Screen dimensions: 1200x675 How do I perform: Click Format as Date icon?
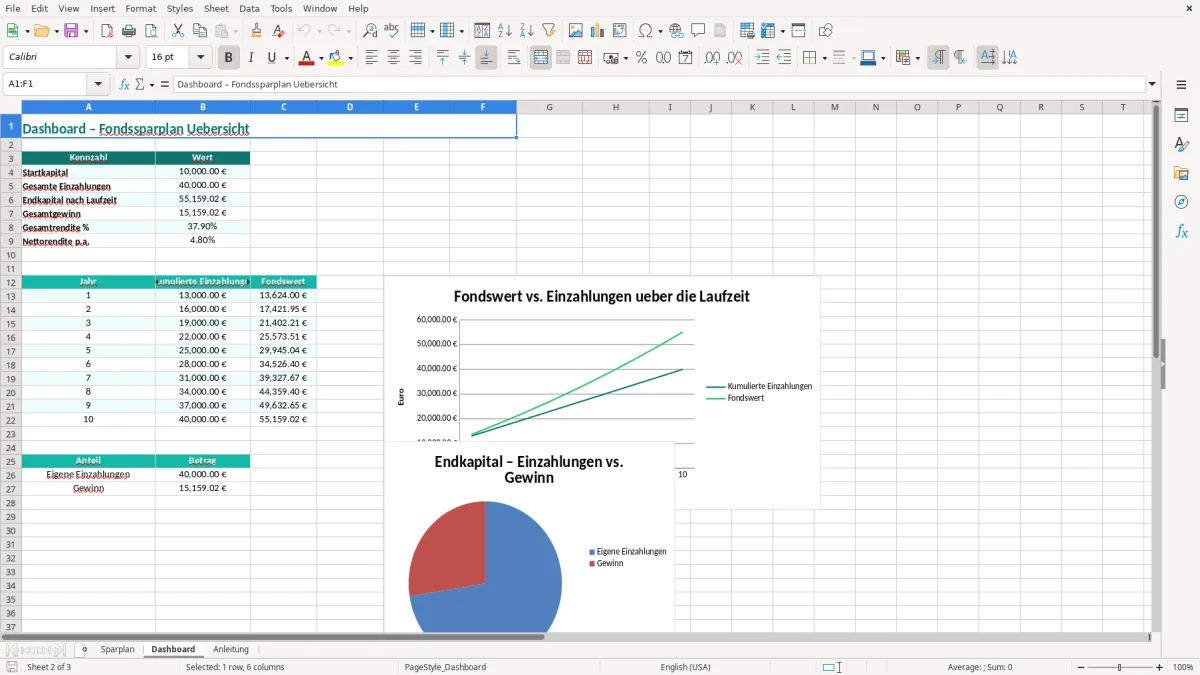pos(685,58)
